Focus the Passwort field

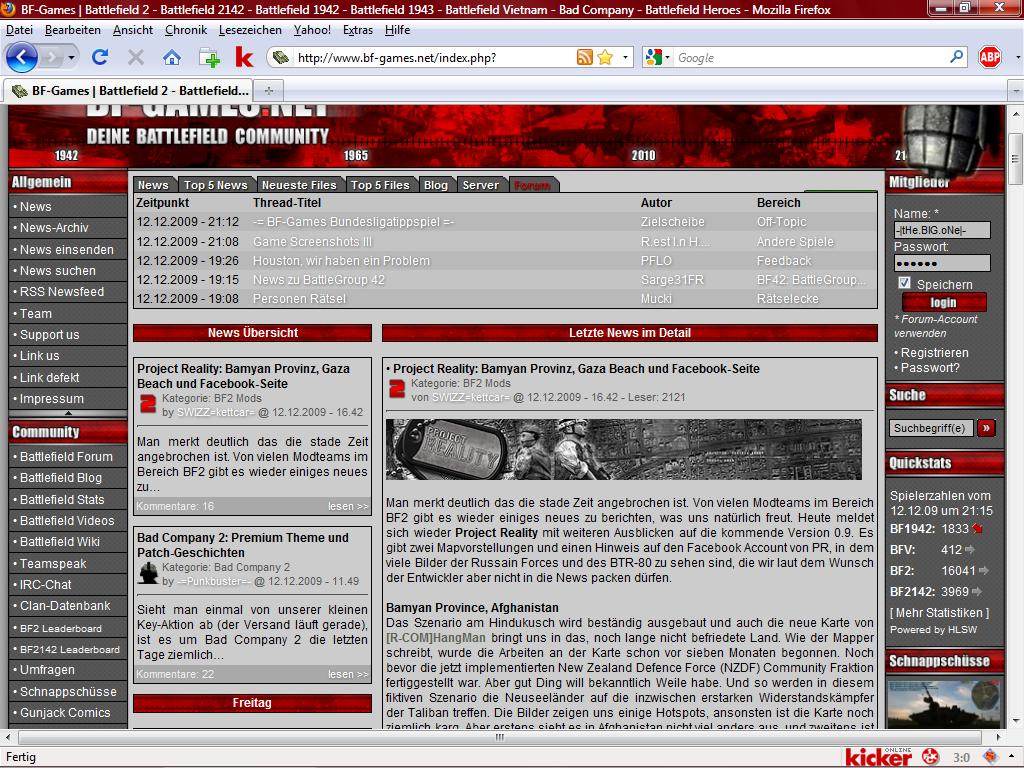942,263
